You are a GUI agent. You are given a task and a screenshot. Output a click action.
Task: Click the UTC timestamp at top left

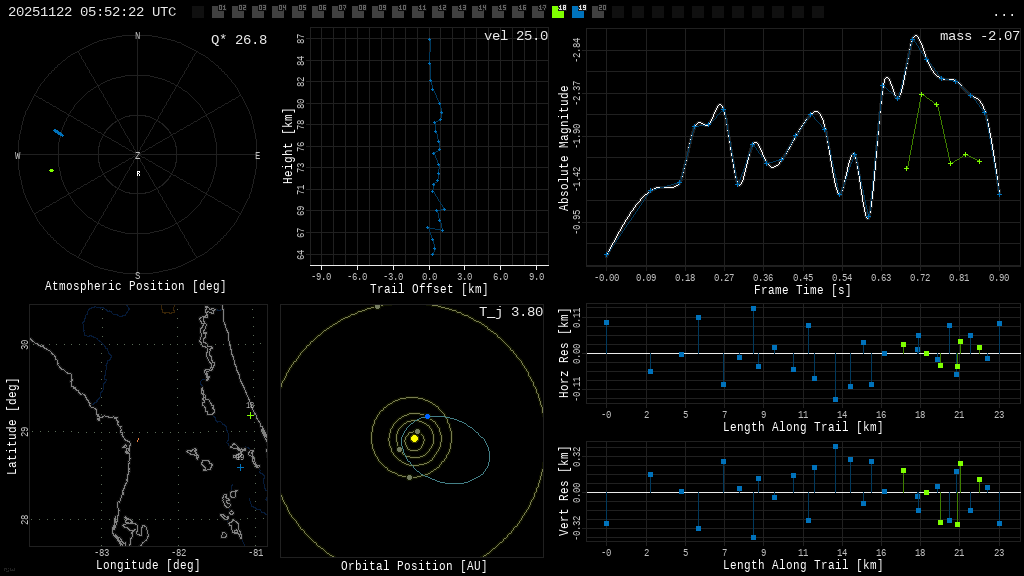[x=92, y=12]
